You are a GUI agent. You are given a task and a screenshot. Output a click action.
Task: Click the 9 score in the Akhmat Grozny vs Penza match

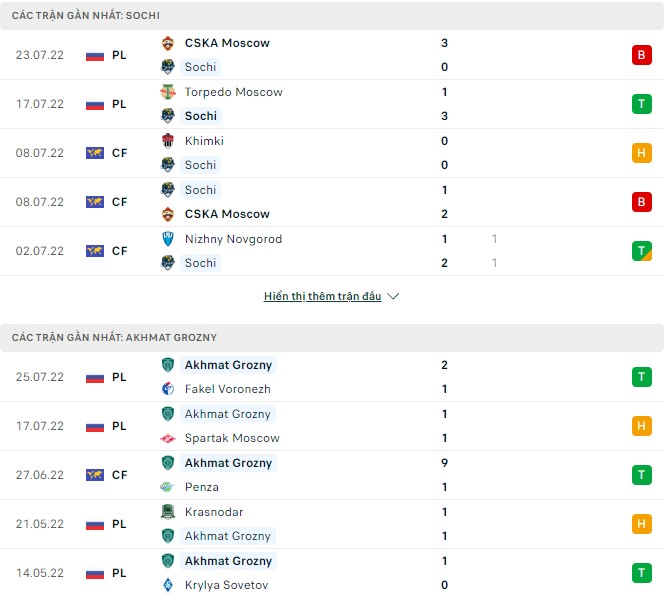click(x=444, y=463)
